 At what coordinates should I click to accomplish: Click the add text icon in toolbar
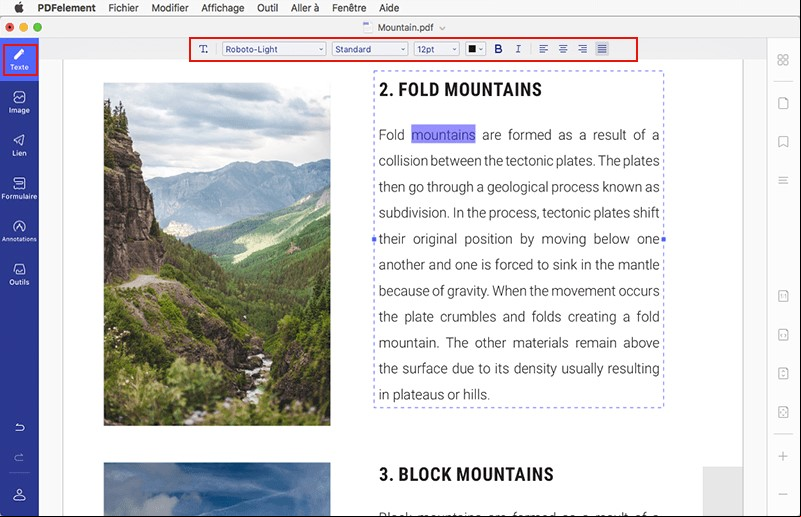pyautogui.click(x=203, y=49)
